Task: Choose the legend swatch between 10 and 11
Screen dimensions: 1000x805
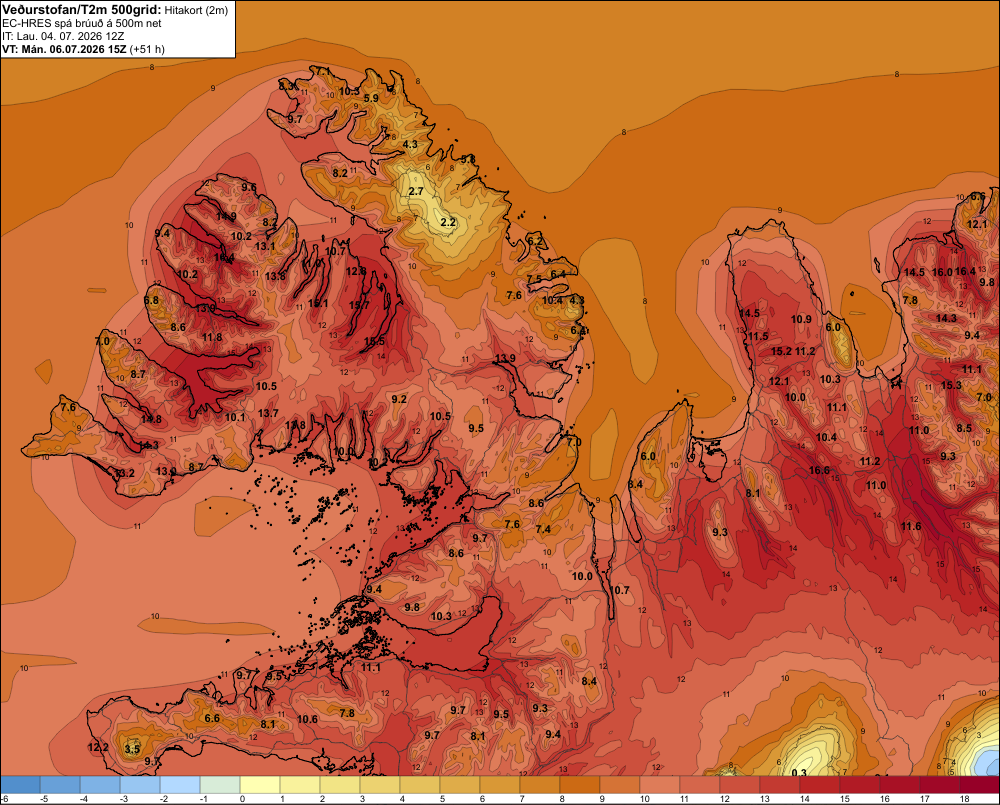Action: click(x=659, y=785)
